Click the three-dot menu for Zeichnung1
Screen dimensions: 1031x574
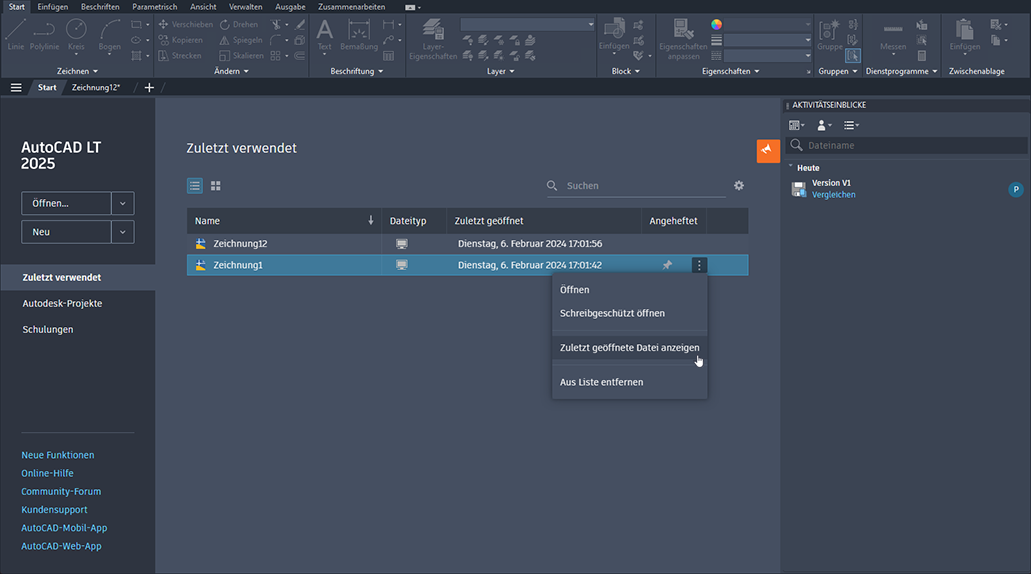pyautogui.click(x=699, y=265)
